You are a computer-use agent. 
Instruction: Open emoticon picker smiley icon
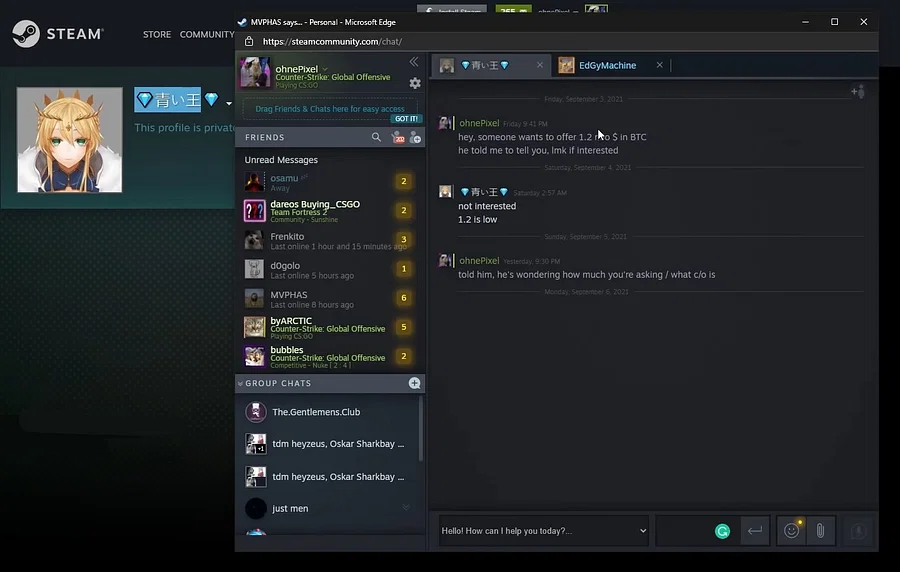[x=792, y=531]
